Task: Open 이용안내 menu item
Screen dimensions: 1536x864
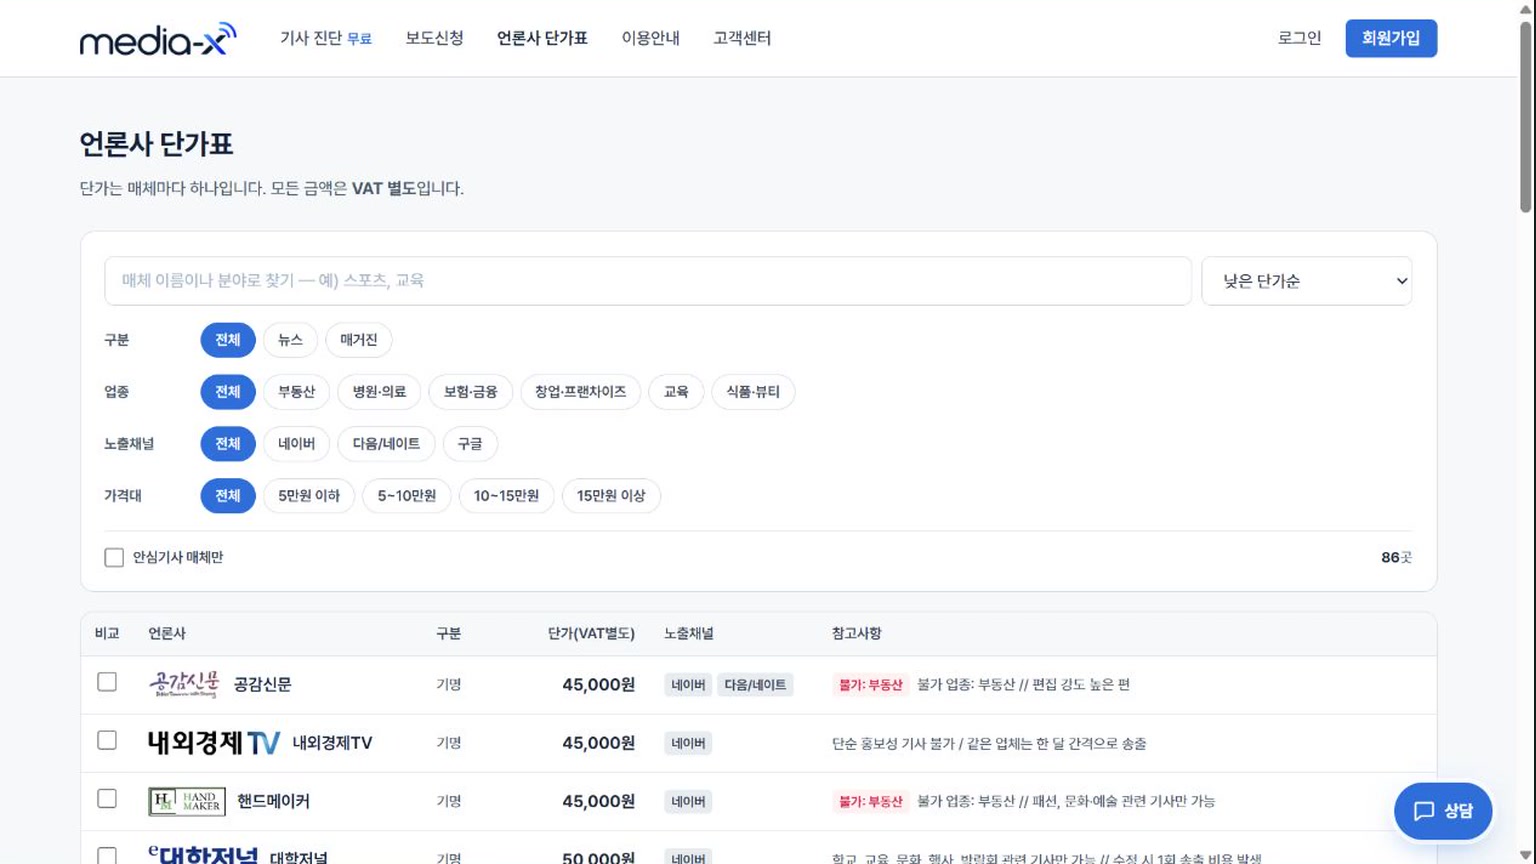Action: tap(650, 38)
